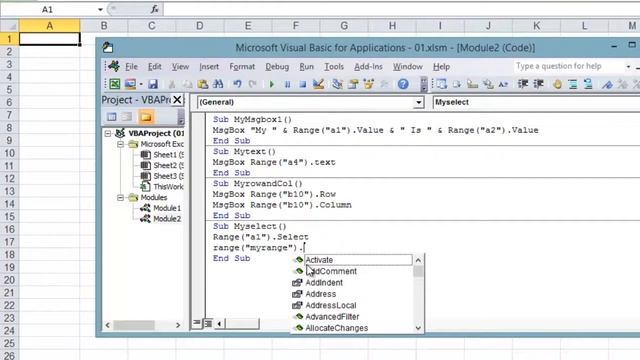Open the Add-Ins menu
The height and width of the screenshot is (360, 640).
point(369,67)
